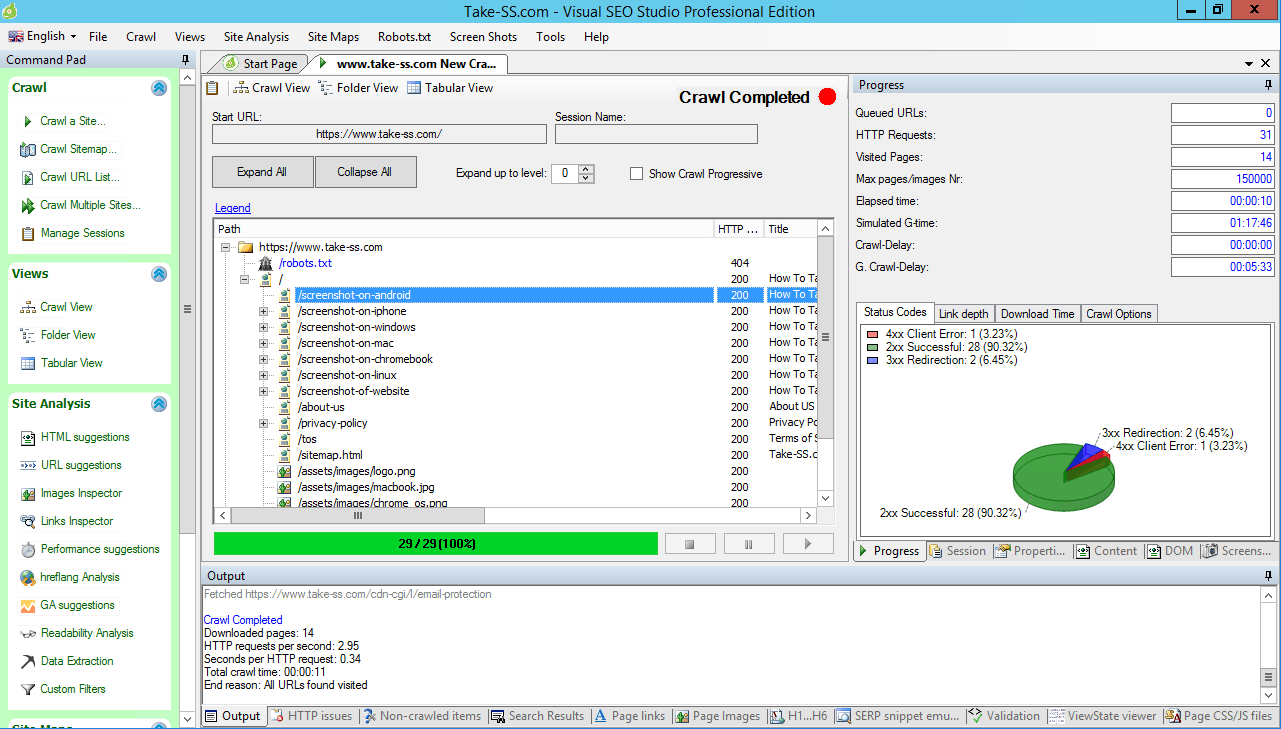Select the /assets/images/logo.png row
Viewport: 1281px width, 729px height.
[356, 471]
